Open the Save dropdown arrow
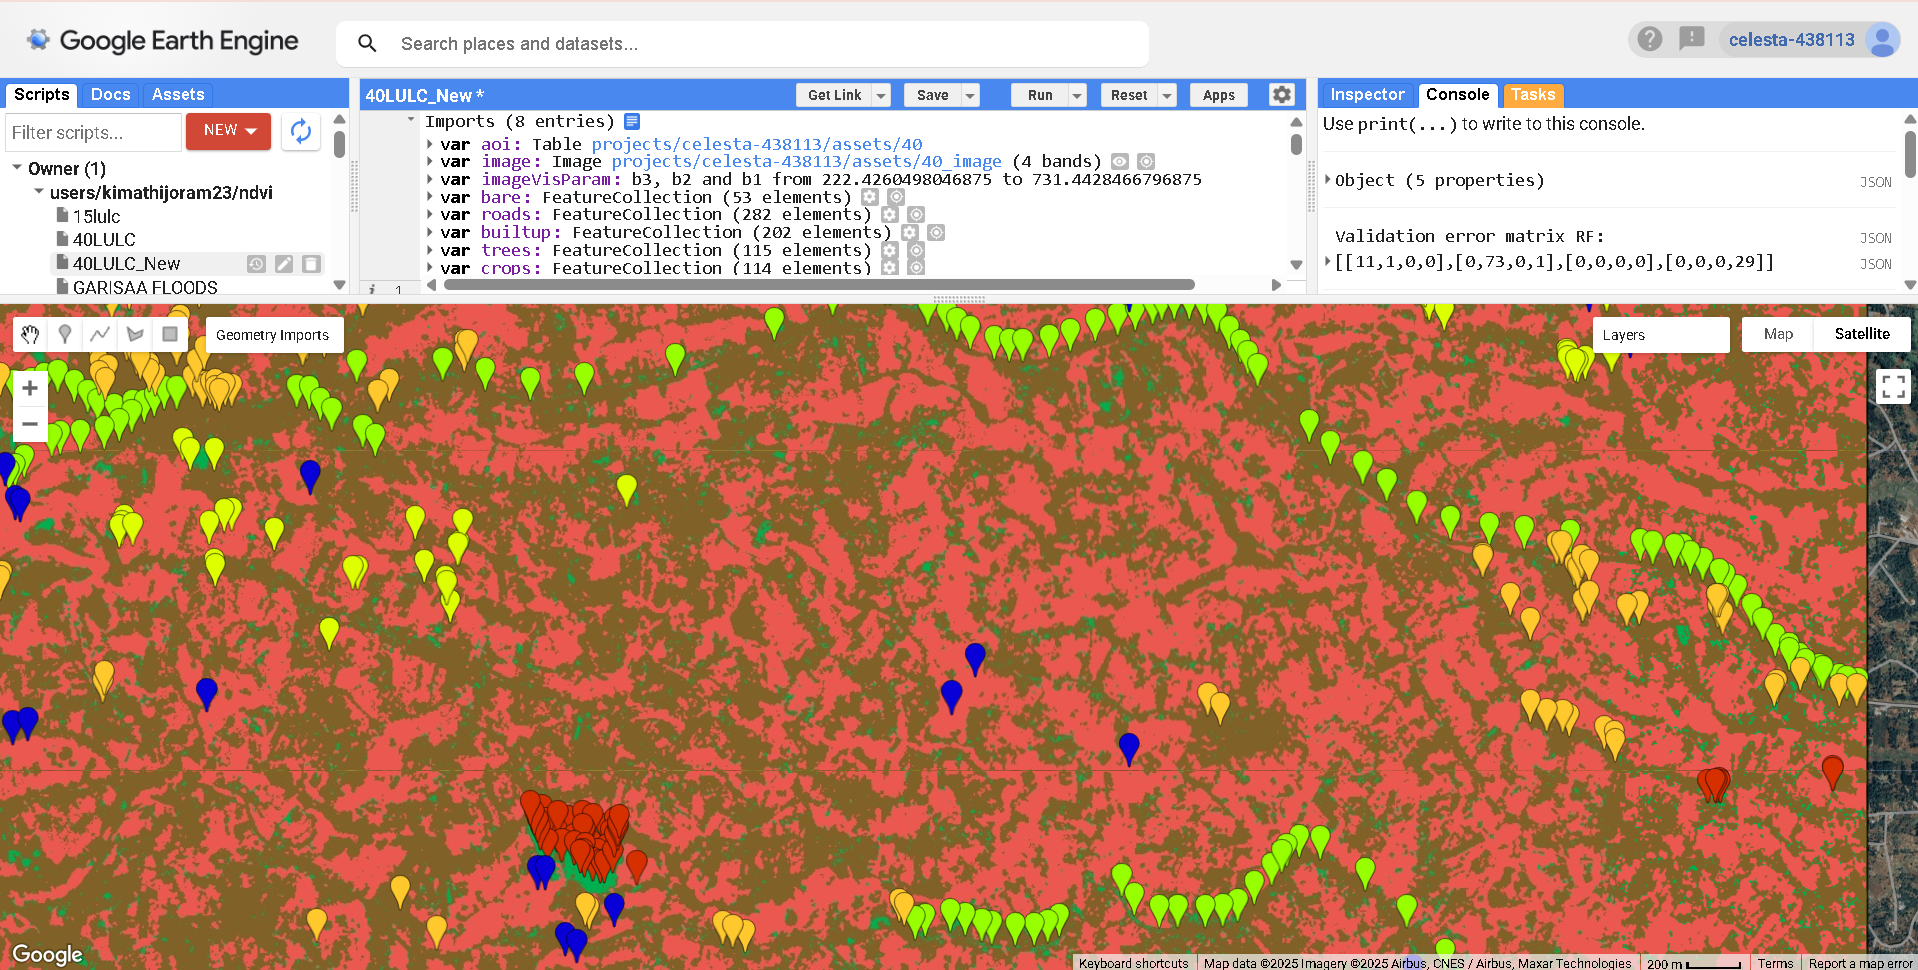1918x970 pixels. pyautogui.click(x=970, y=95)
